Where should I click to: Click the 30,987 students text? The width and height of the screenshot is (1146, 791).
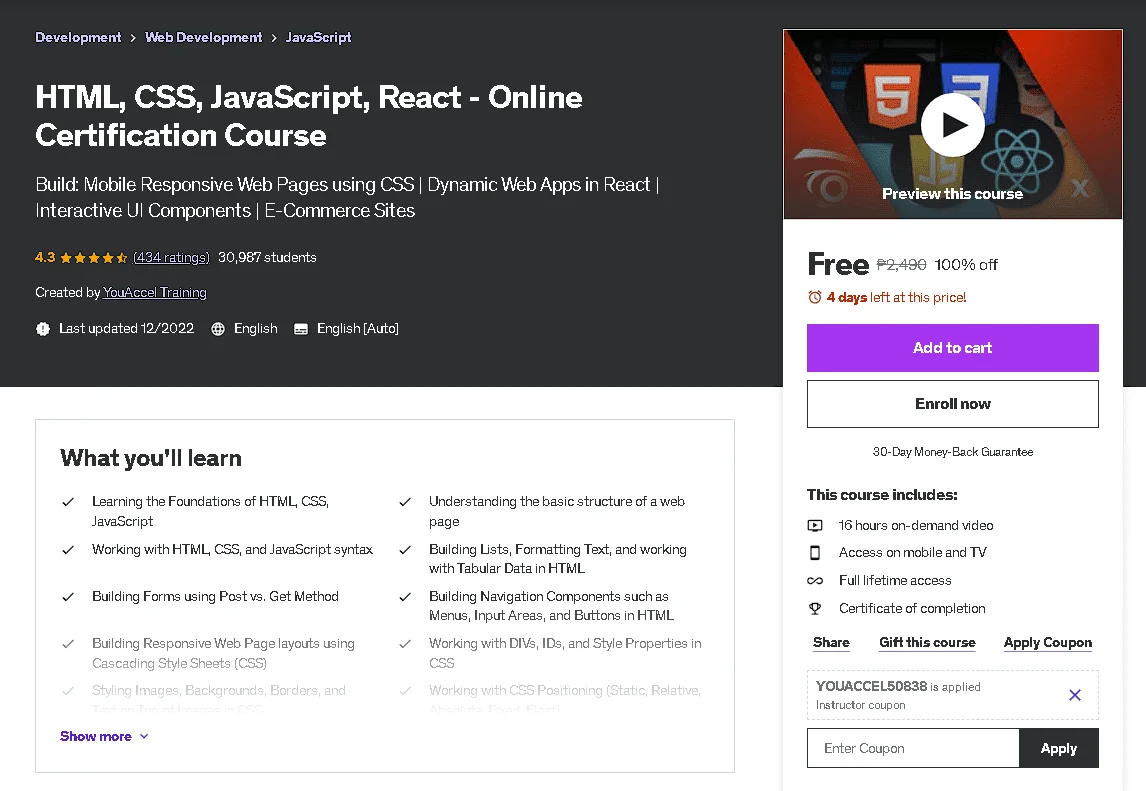267,257
